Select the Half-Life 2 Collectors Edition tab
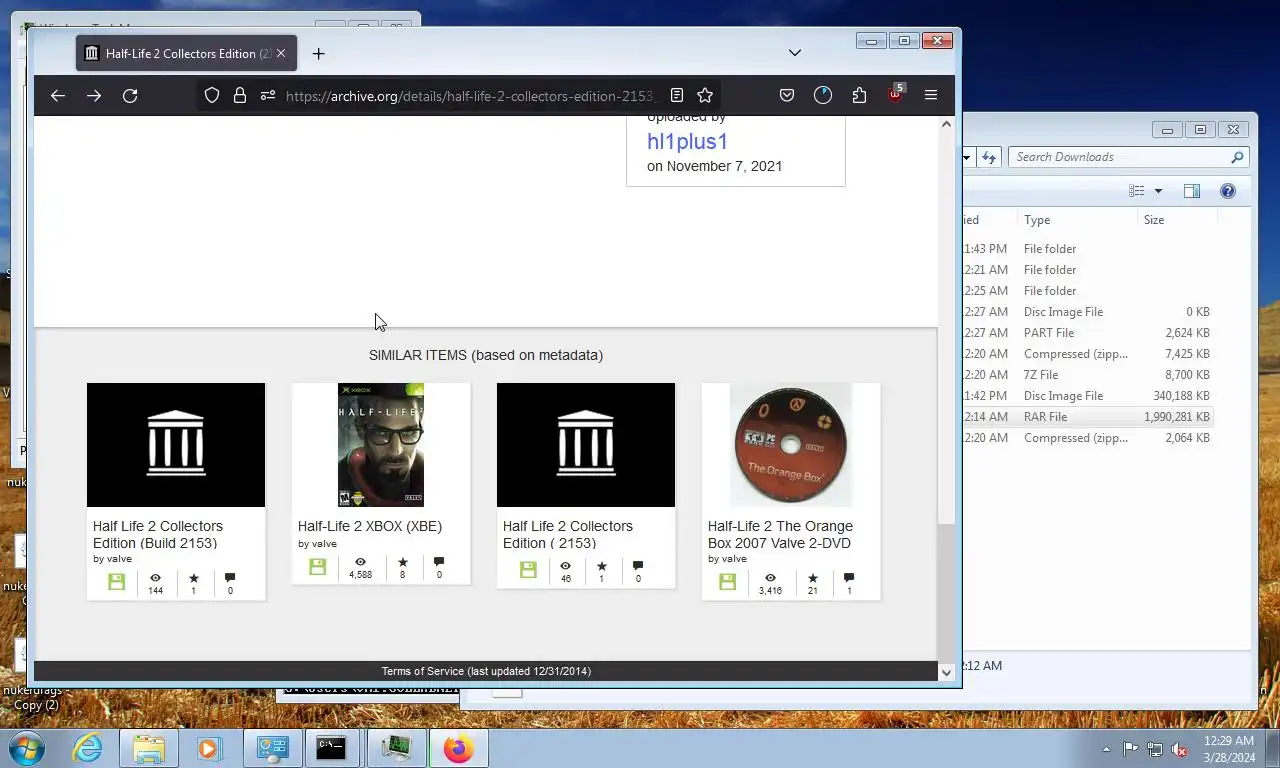 click(x=186, y=54)
